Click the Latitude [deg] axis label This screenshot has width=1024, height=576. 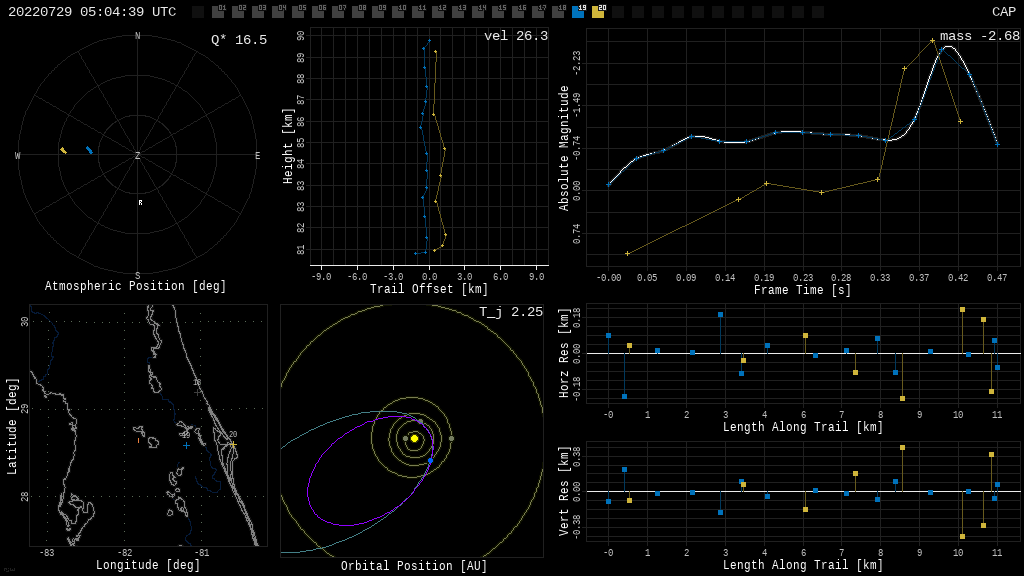[x=12, y=426]
